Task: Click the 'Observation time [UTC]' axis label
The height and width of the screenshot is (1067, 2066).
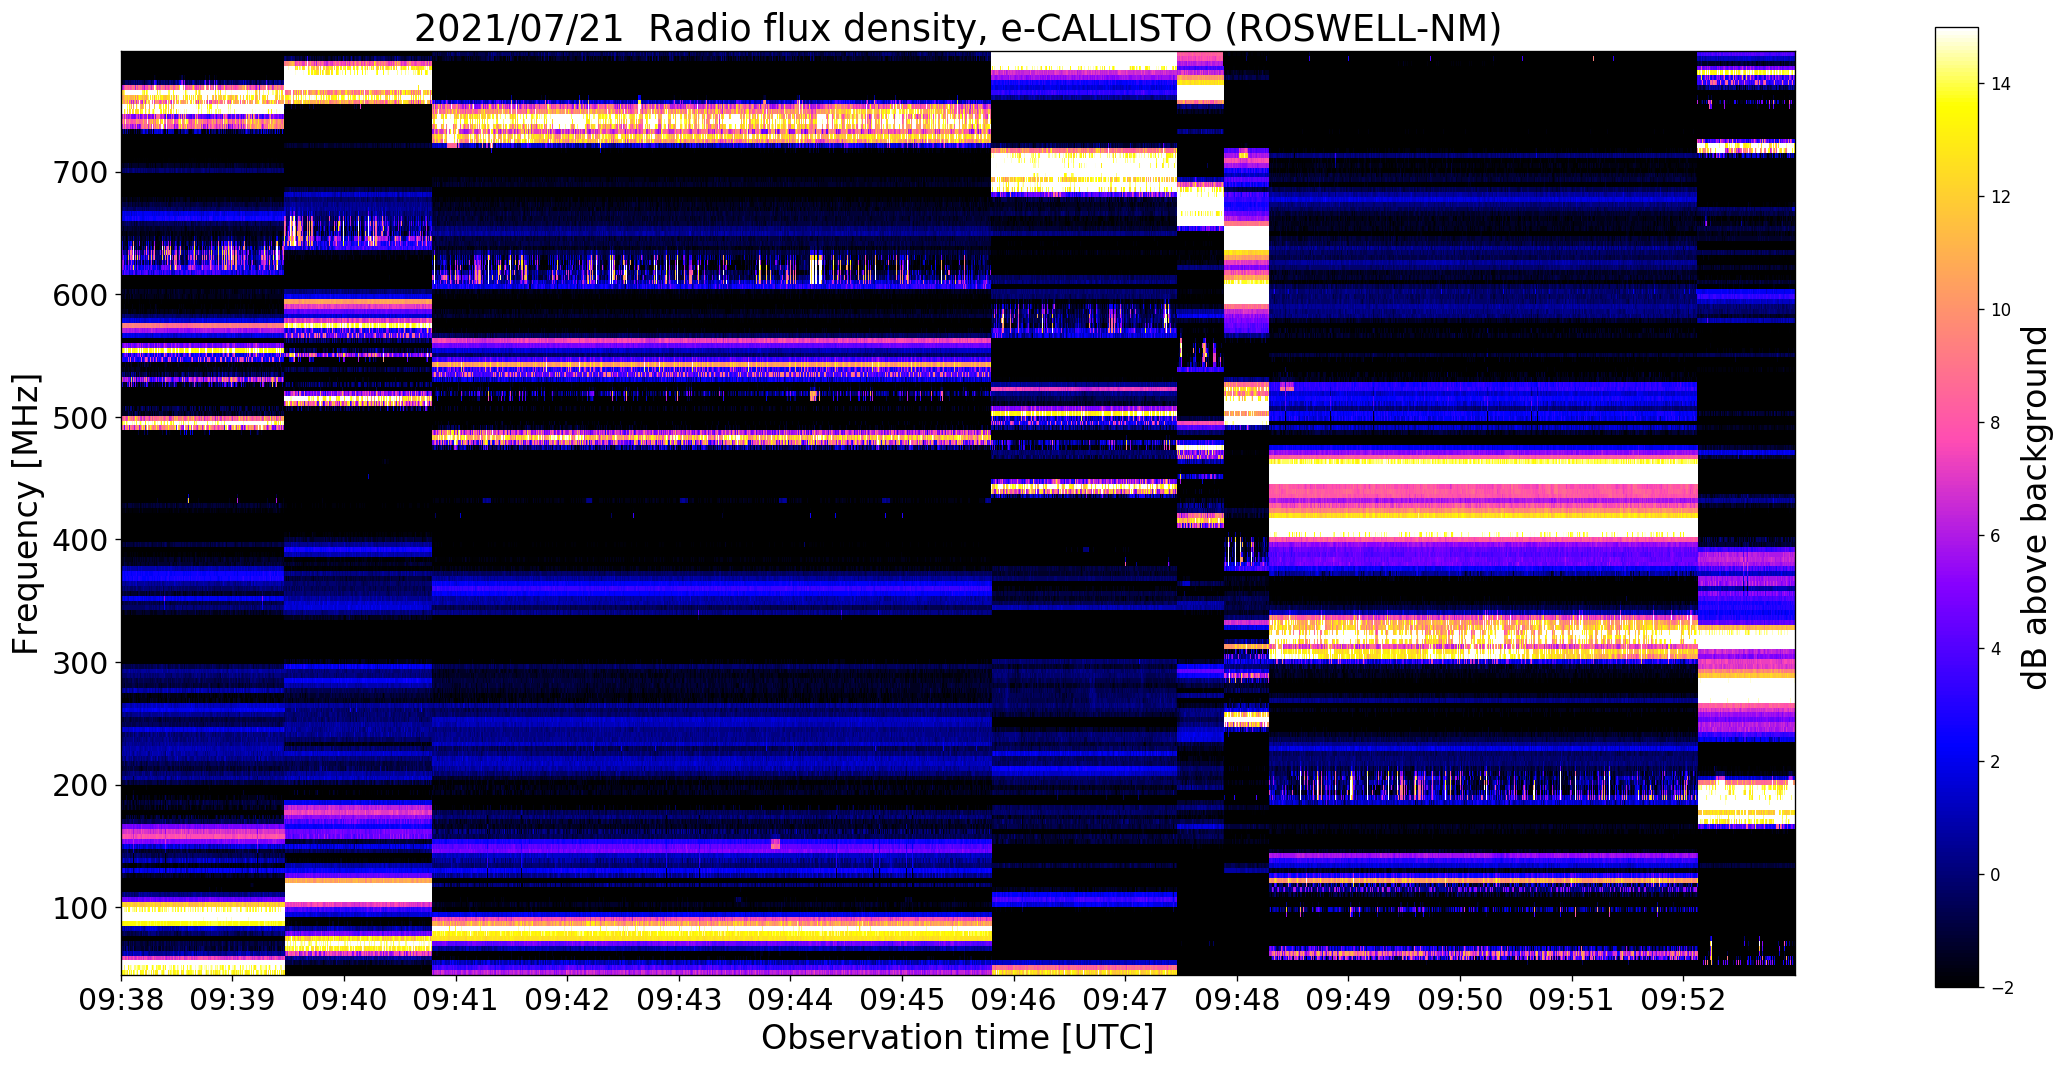Action: (x=957, y=1038)
